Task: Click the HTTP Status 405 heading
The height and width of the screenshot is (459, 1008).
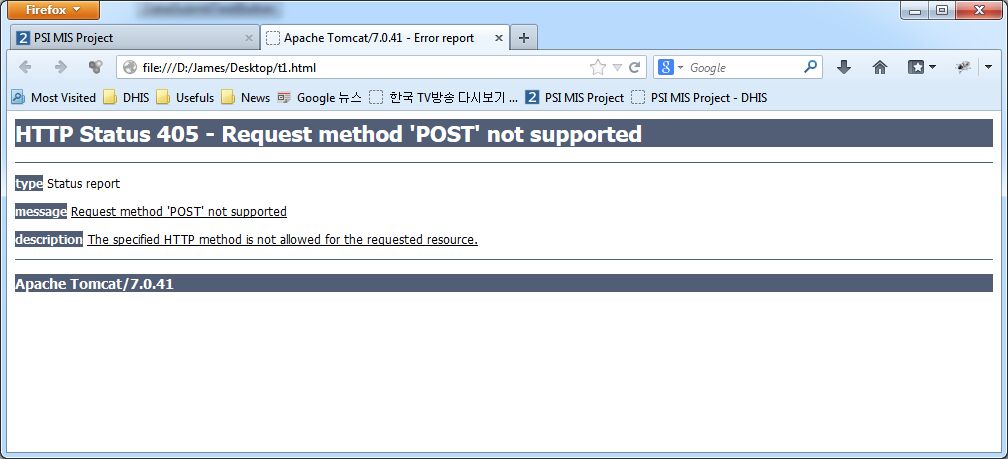Action: pyautogui.click(x=328, y=134)
